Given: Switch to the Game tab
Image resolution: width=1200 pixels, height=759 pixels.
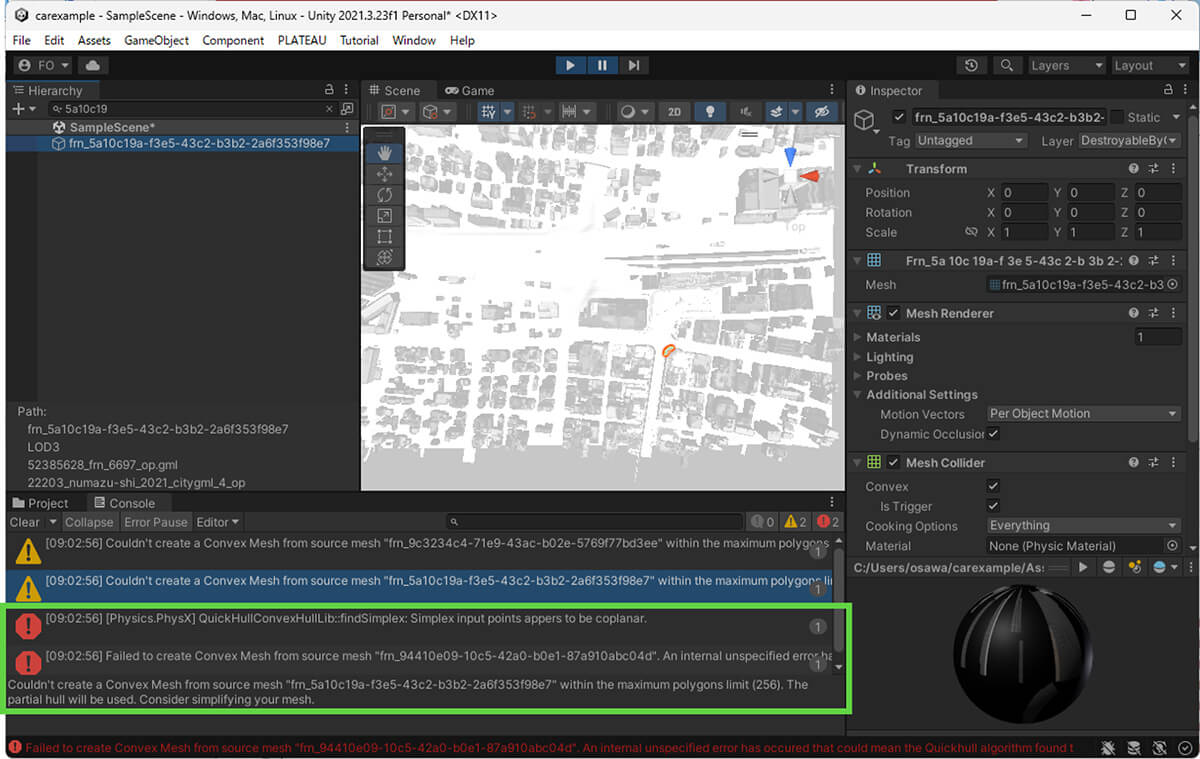Looking at the screenshot, I should point(470,90).
